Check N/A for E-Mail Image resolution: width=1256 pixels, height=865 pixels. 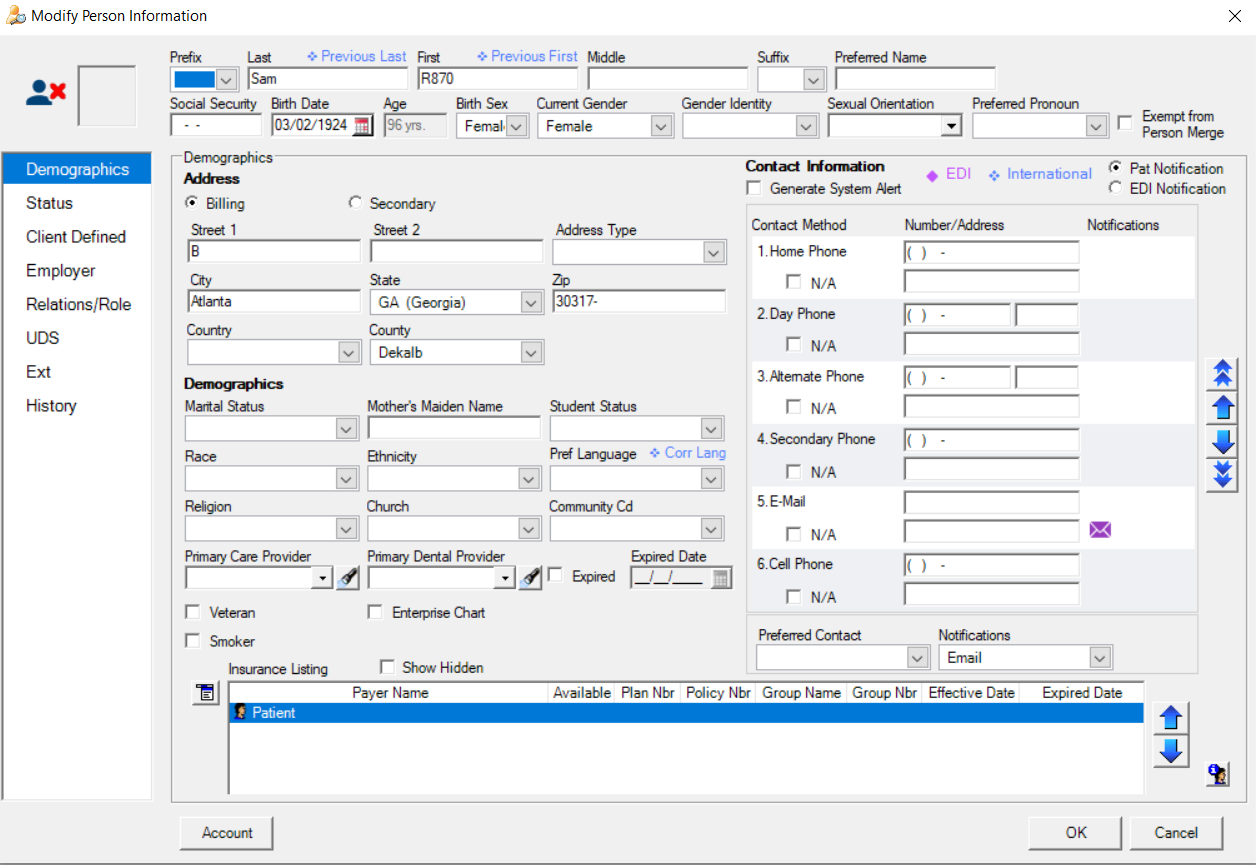point(794,534)
